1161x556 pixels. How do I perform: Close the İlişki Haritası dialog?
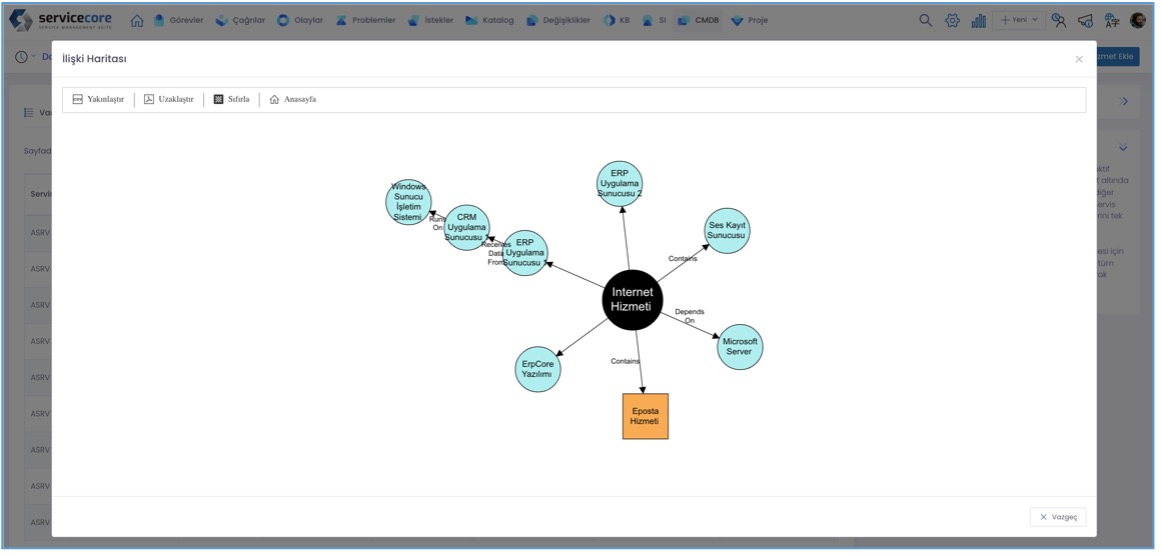pos(1078,60)
